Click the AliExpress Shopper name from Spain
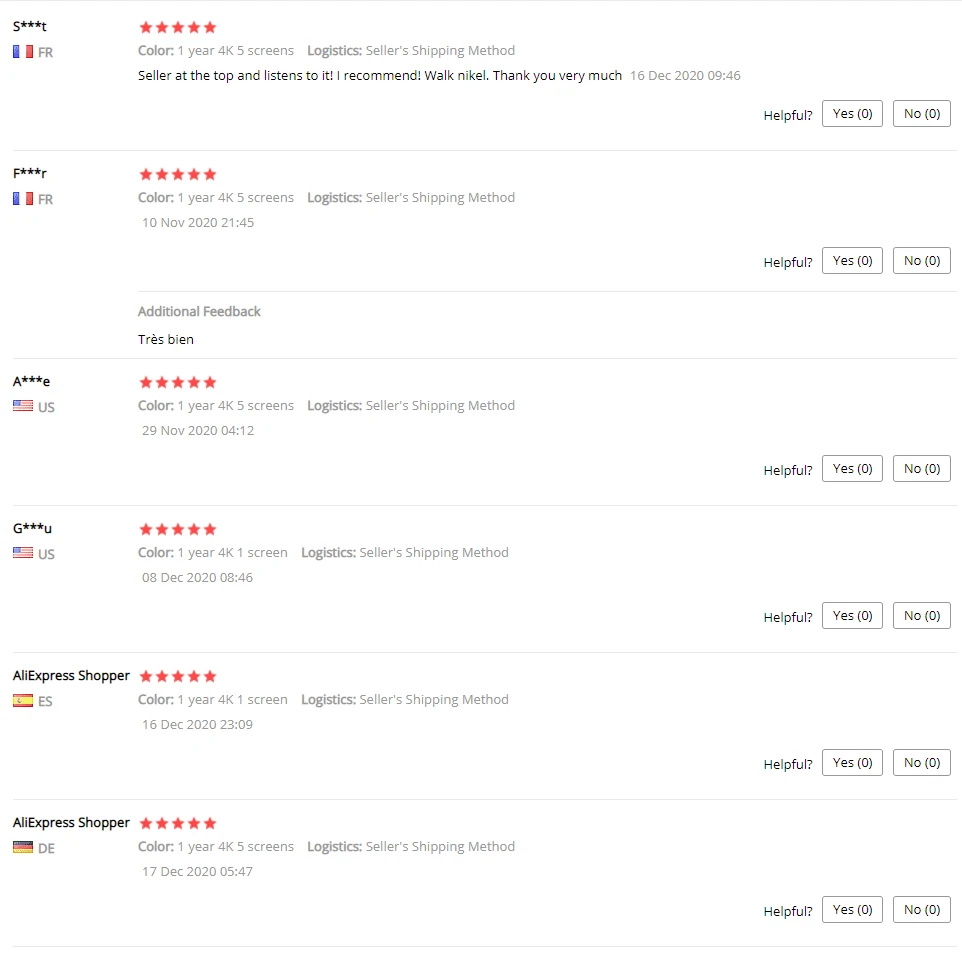 point(71,676)
